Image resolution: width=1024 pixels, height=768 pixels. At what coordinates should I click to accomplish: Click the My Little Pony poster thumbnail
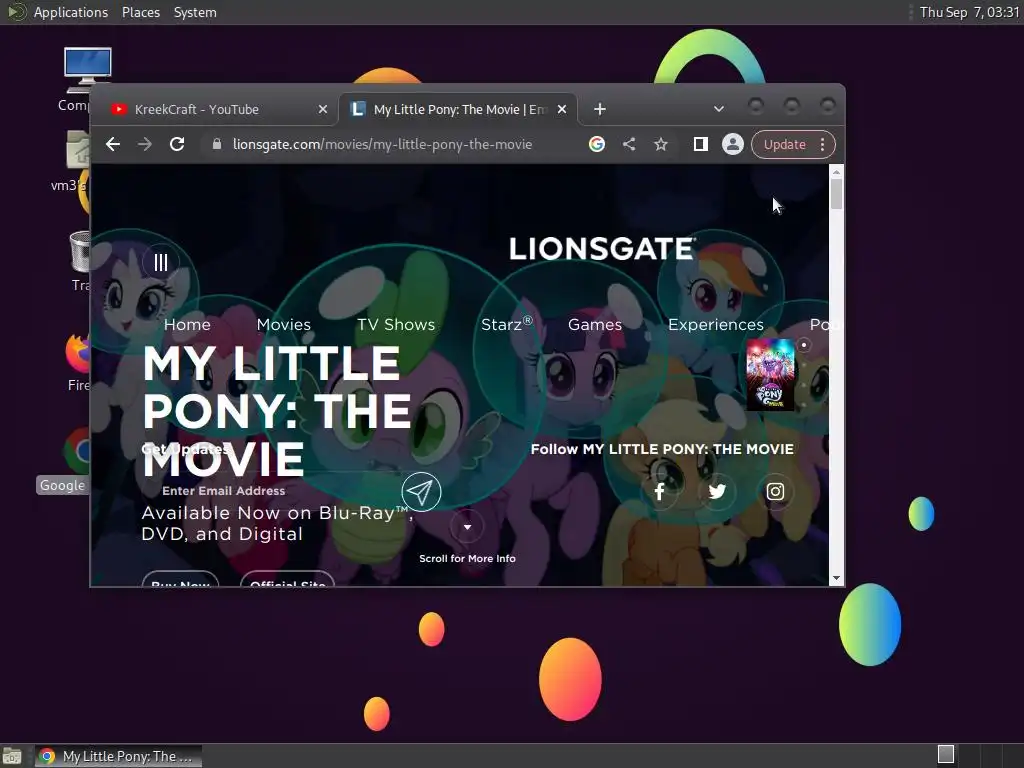point(771,374)
